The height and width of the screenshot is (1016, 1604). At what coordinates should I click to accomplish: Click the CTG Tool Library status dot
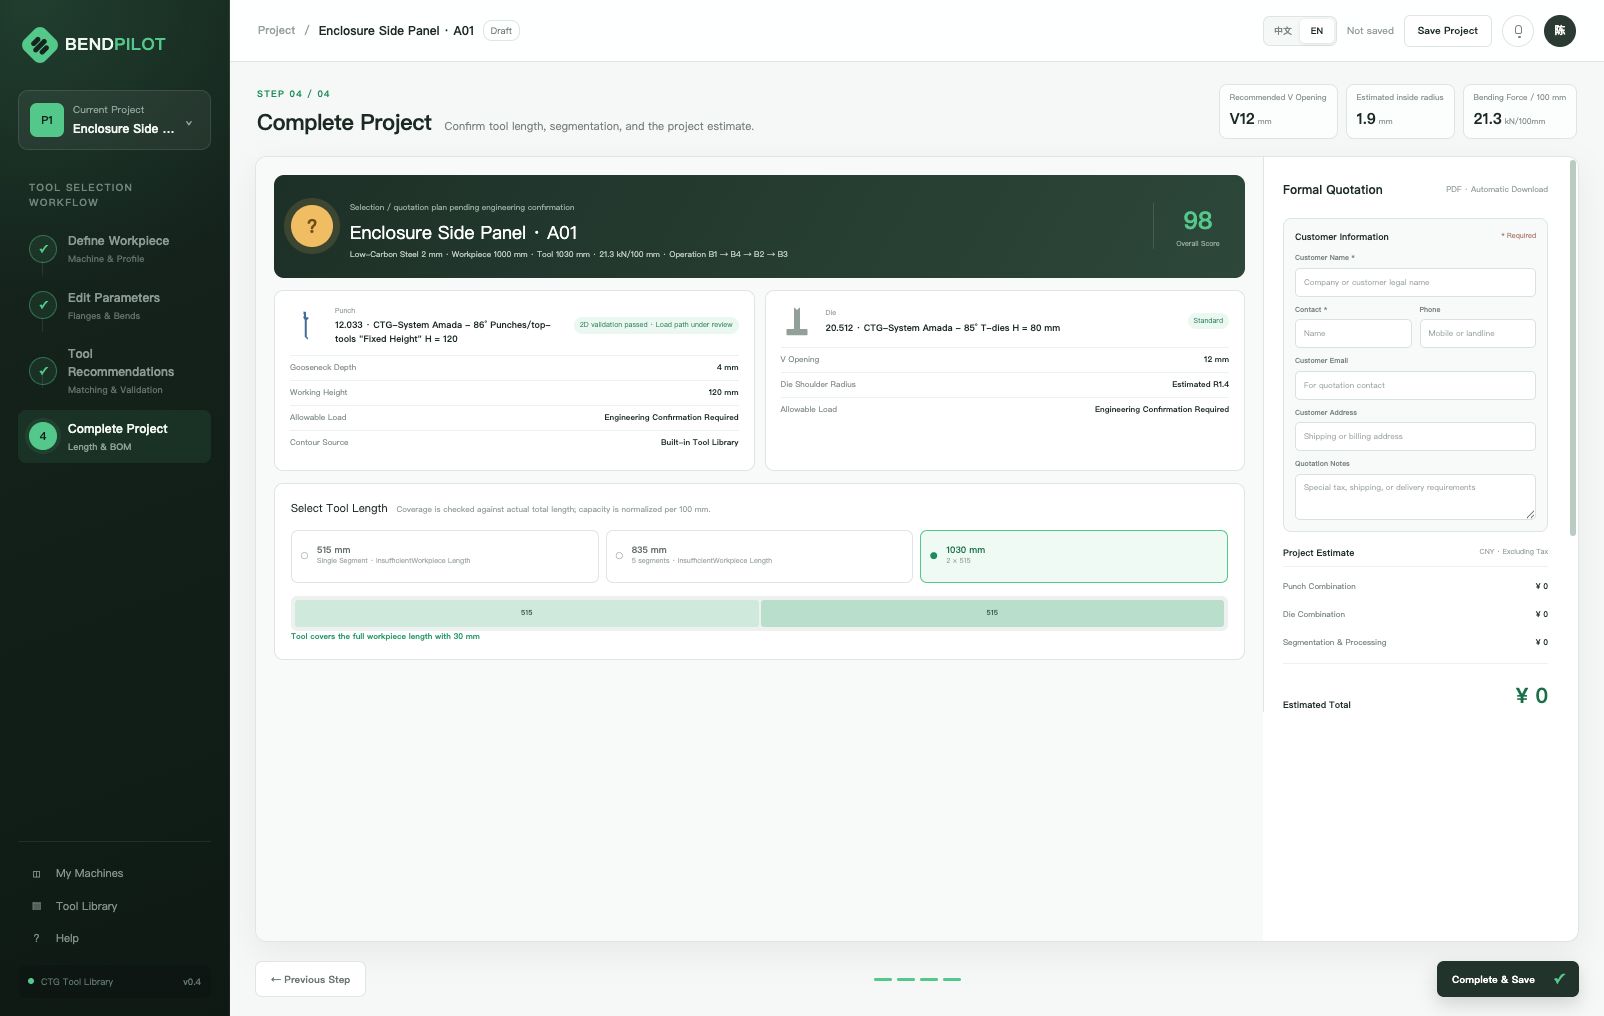point(31,981)
